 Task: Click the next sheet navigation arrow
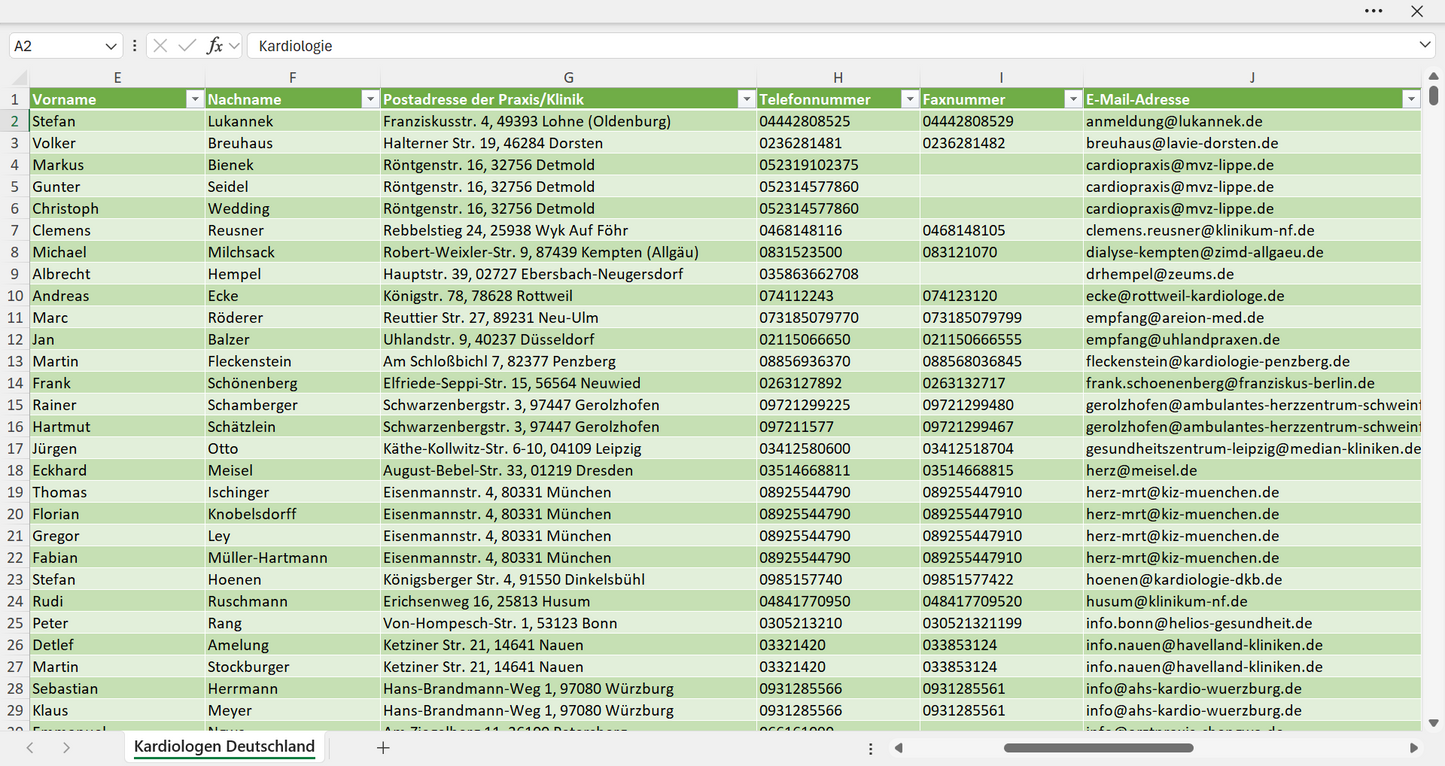pyautogui.click(x=66, y=747)
